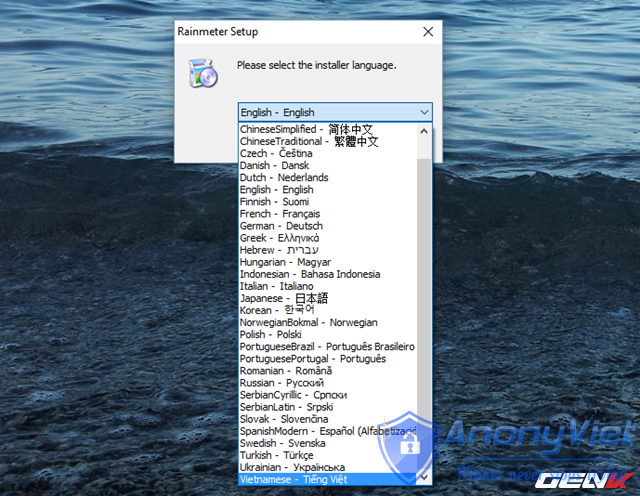640x496 pixels.
Task: Pick Ukrainian - Українська entry
Action: 328,467
